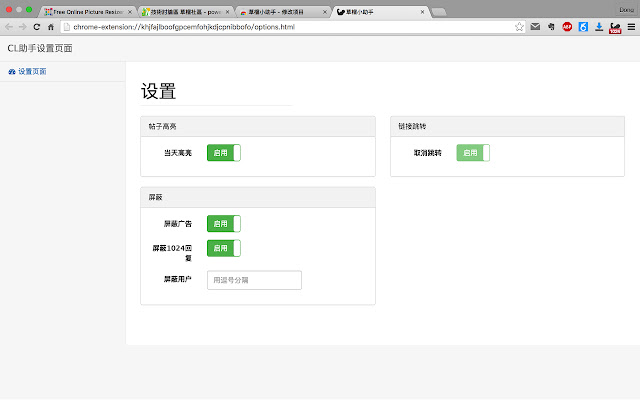The height and width of the screenshot is (400, 640).
Task: Switch to the 草榴小助手 - 修改项目 tab
Action: point(283,12)
